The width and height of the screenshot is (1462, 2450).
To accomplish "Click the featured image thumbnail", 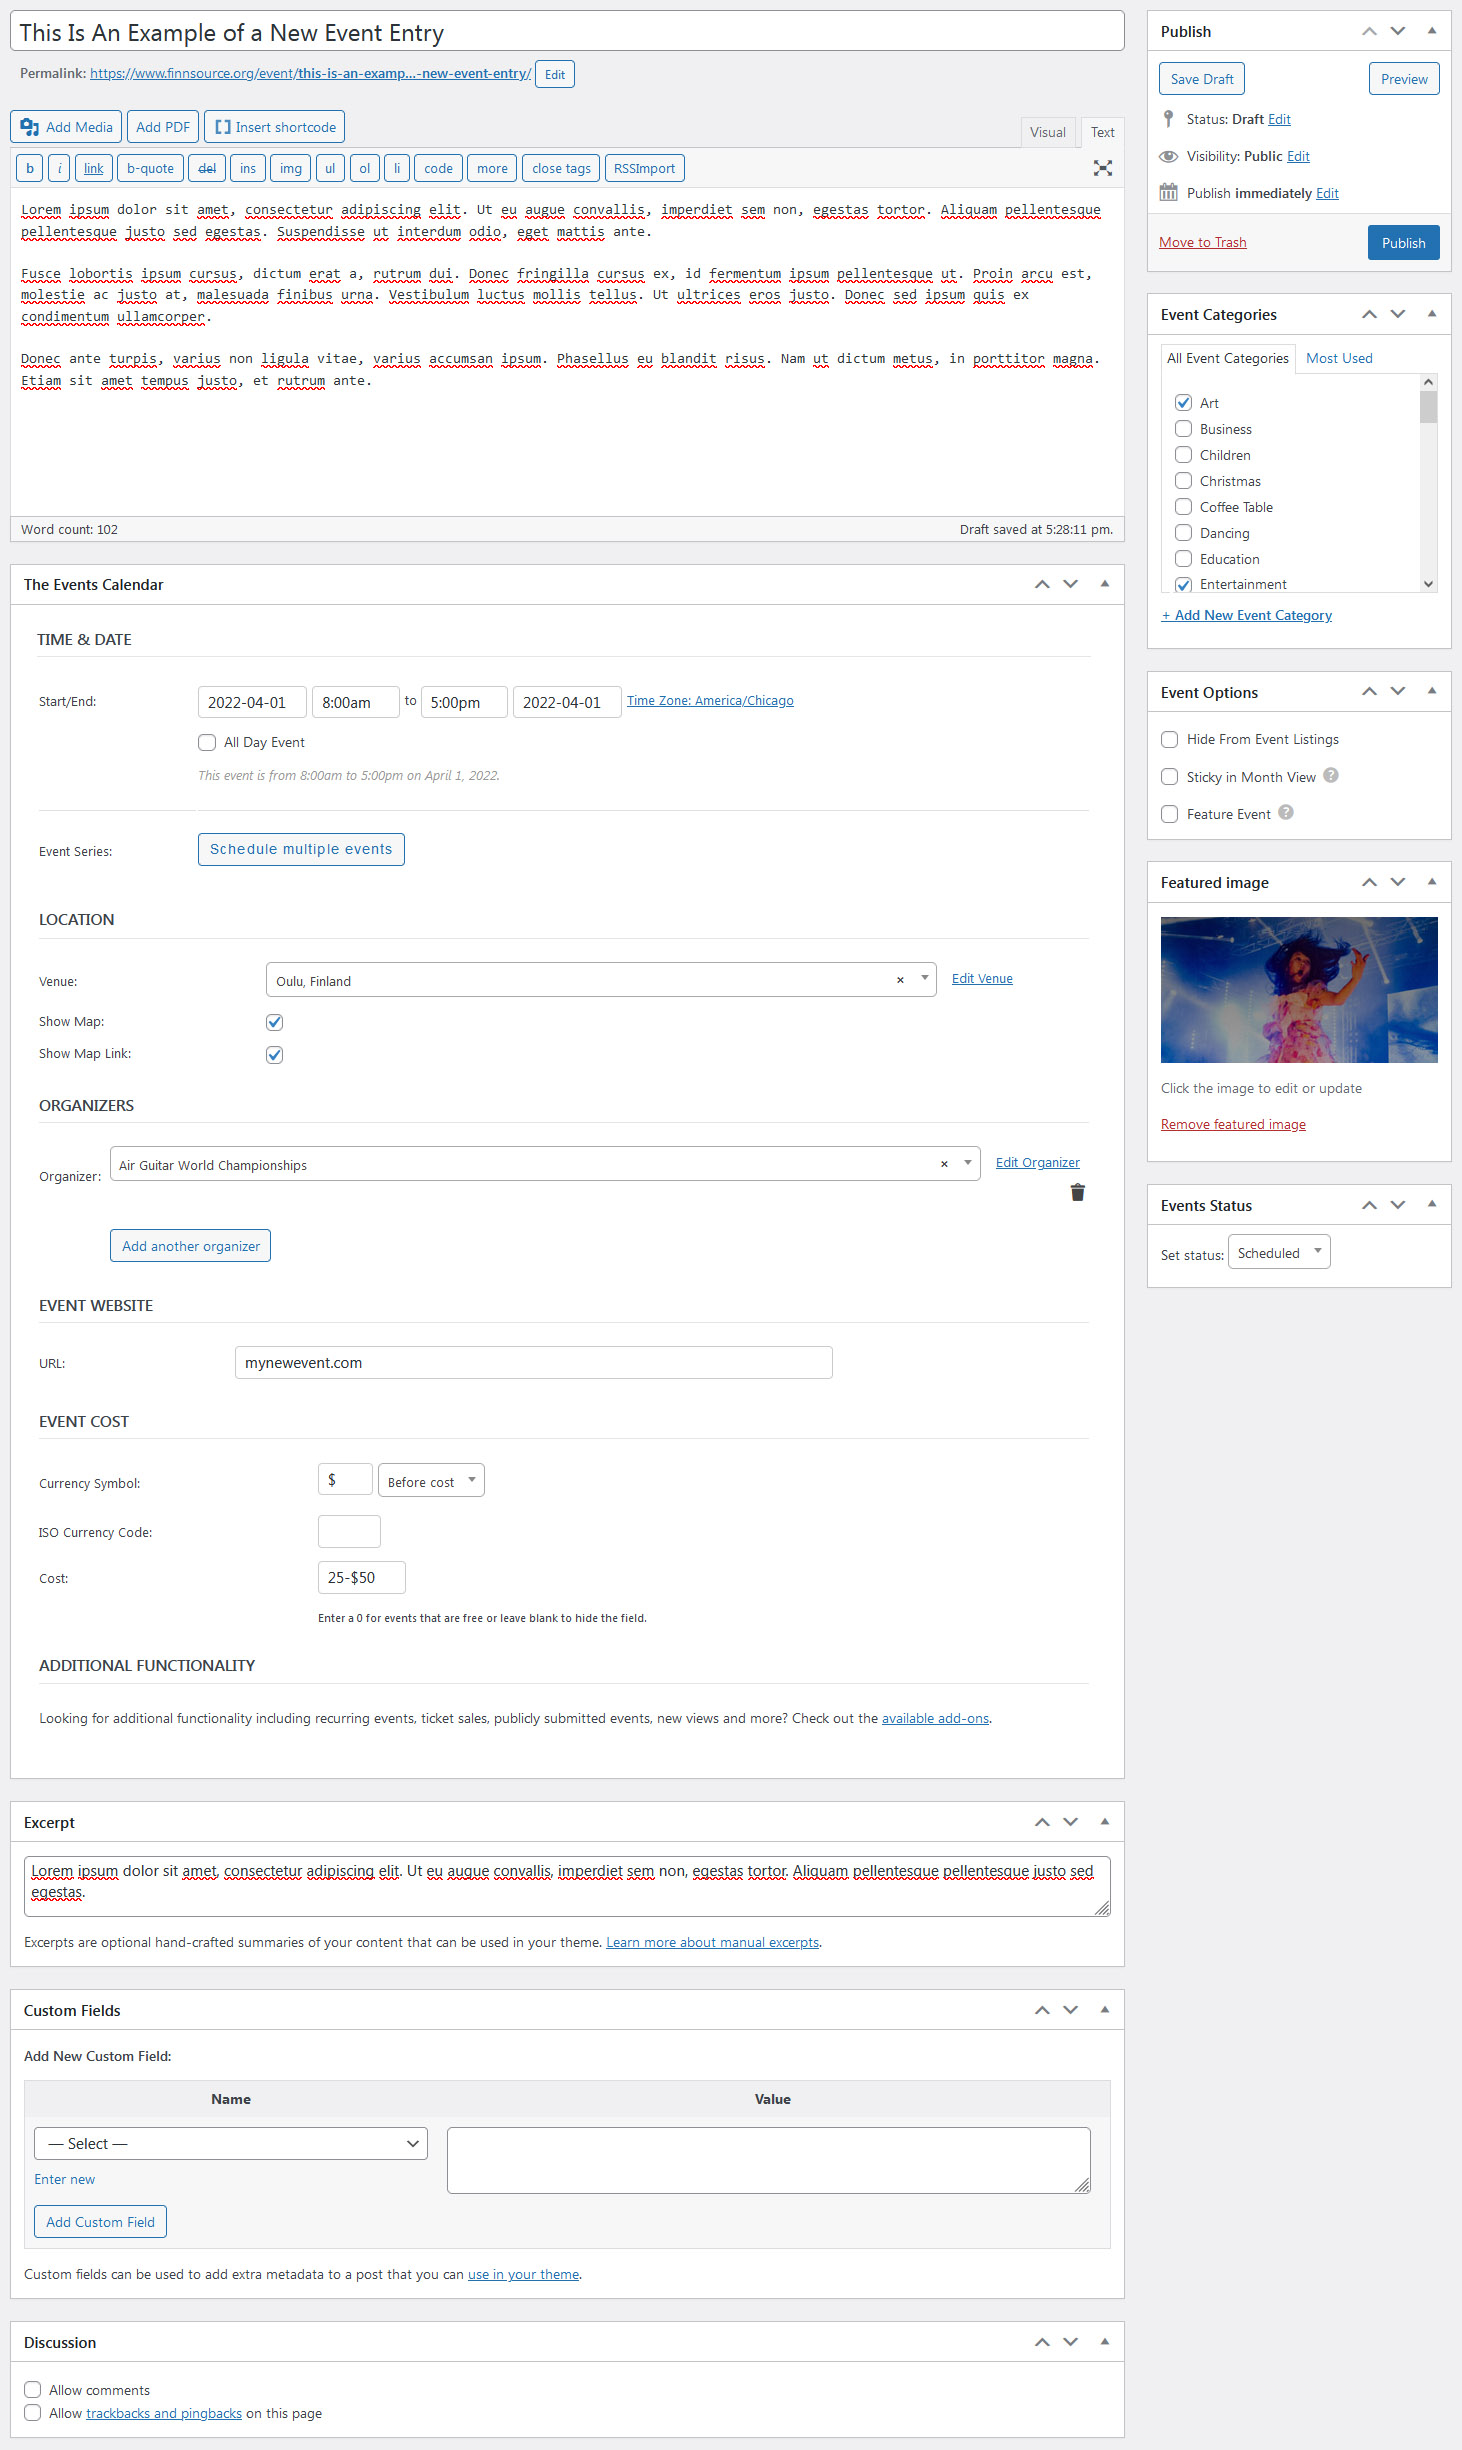I will point(1298,989).
